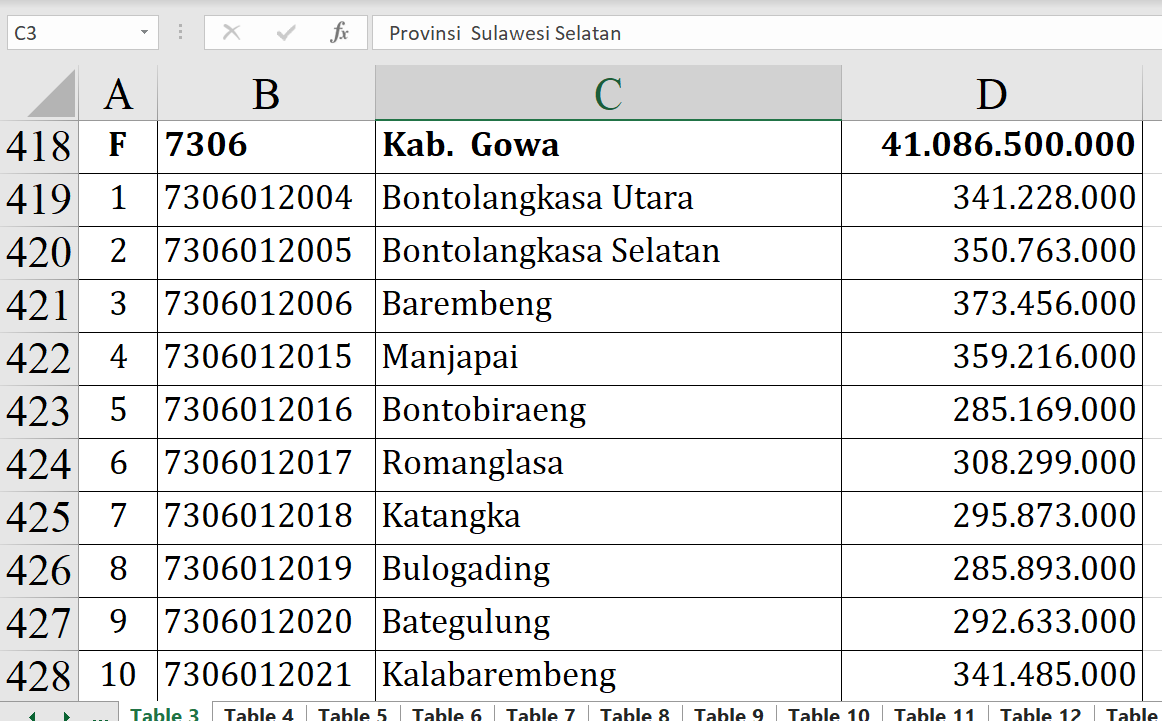Open Insert Function fx dialog
1162x721 pixels.
click(x=340, y=33)
